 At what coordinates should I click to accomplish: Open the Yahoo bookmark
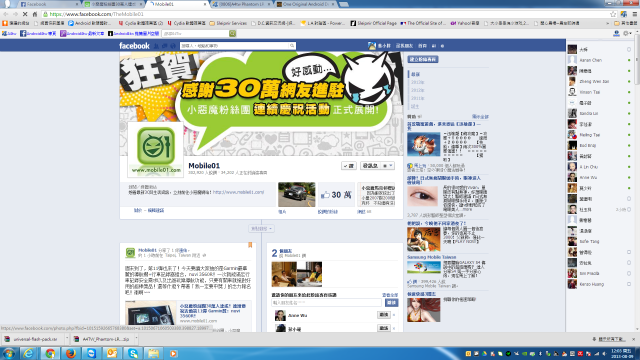(465, 23)
